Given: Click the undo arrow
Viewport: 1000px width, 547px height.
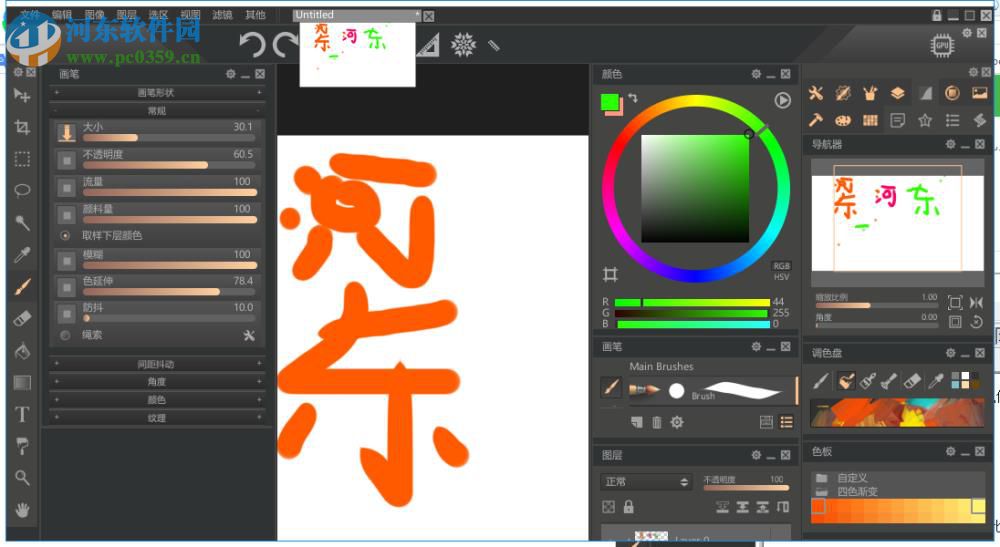Looking at the screenshot, I should (x=252, y=45).
